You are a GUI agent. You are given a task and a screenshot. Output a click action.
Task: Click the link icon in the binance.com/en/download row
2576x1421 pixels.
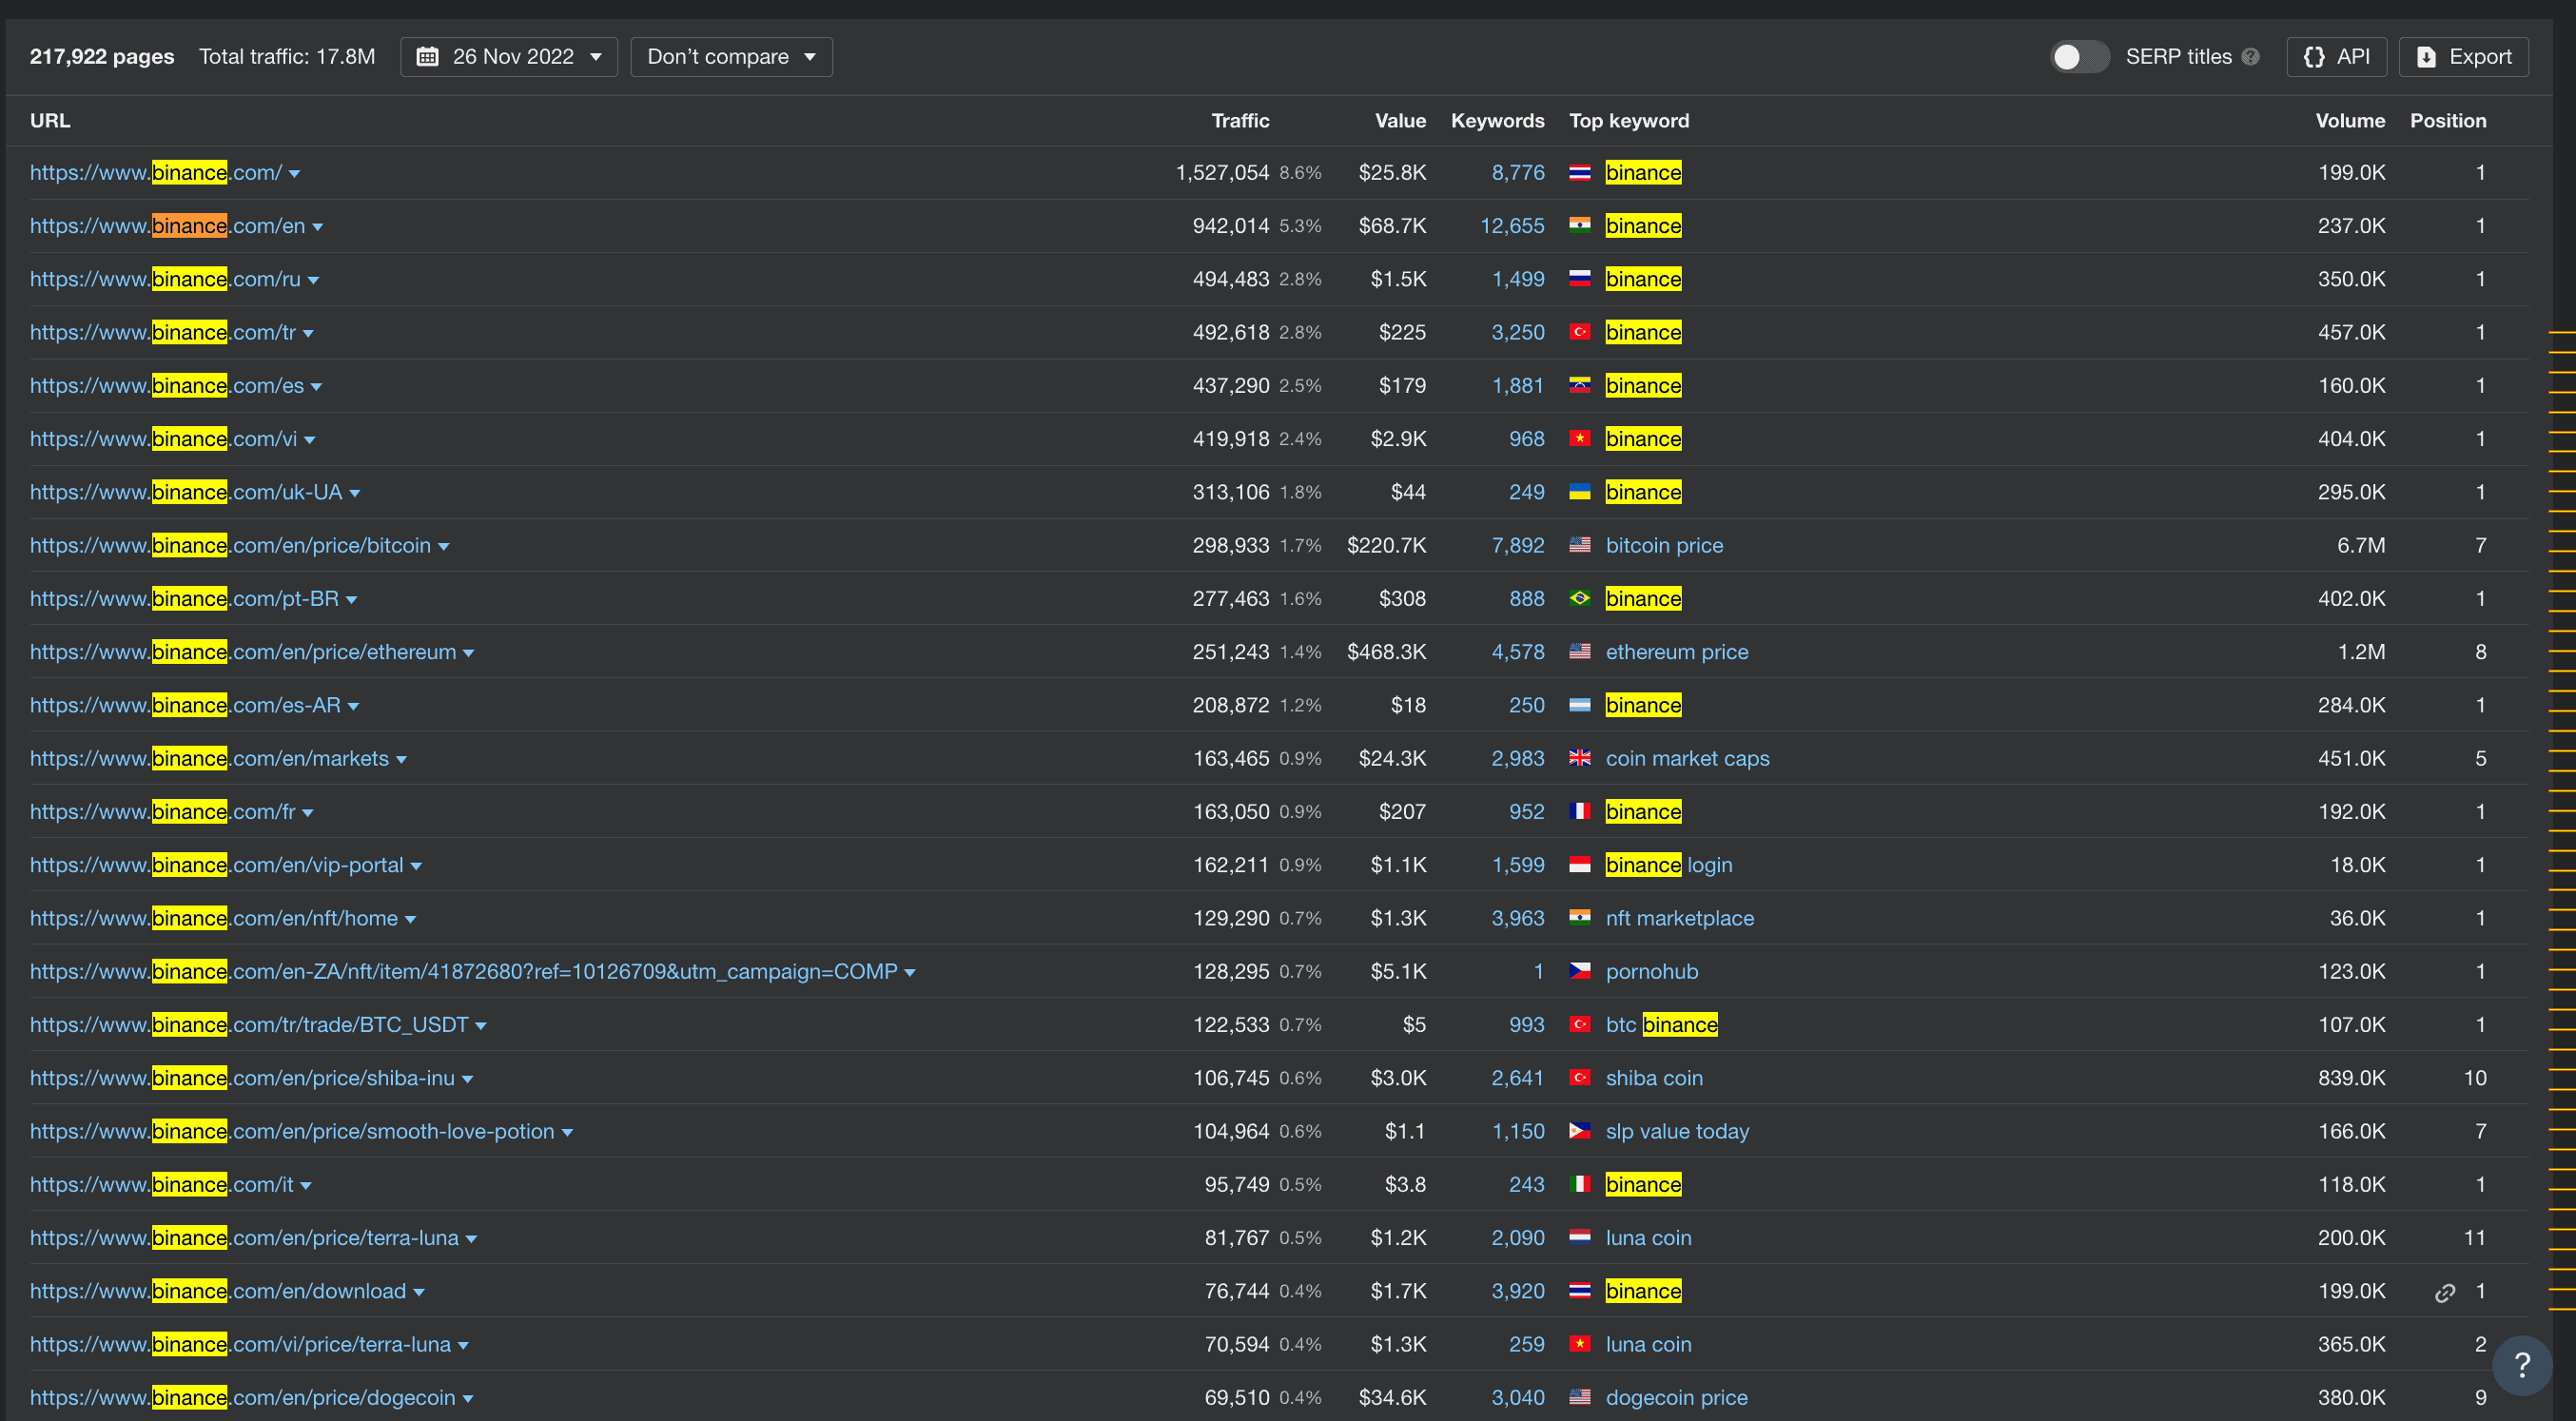pos(2444,1293)
